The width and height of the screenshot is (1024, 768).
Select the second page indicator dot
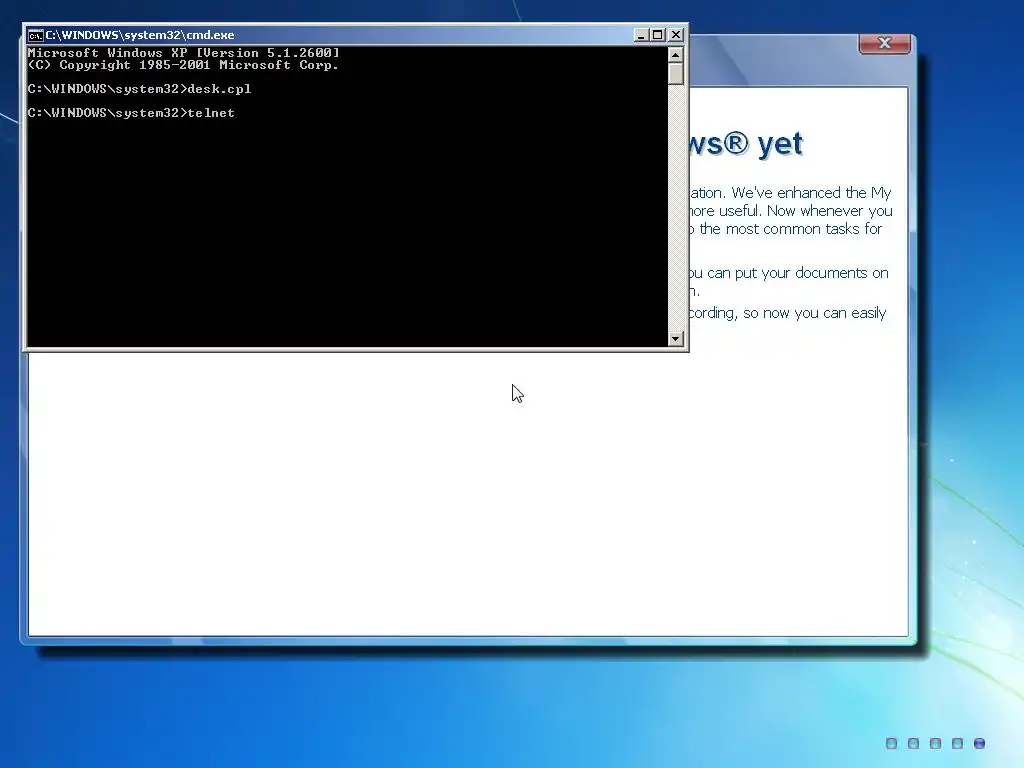pyautogui.click(x=914, y=743)
